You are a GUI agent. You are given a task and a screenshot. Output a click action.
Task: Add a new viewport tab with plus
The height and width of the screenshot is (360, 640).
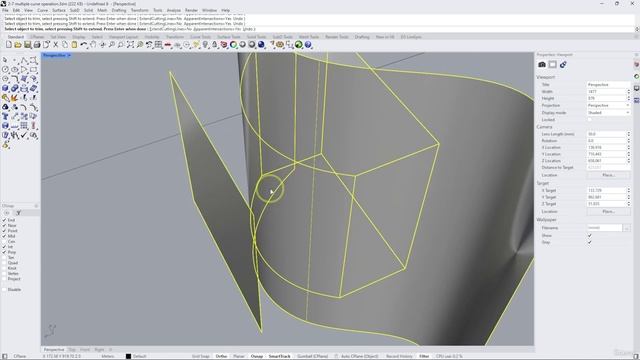coord(110,350)
